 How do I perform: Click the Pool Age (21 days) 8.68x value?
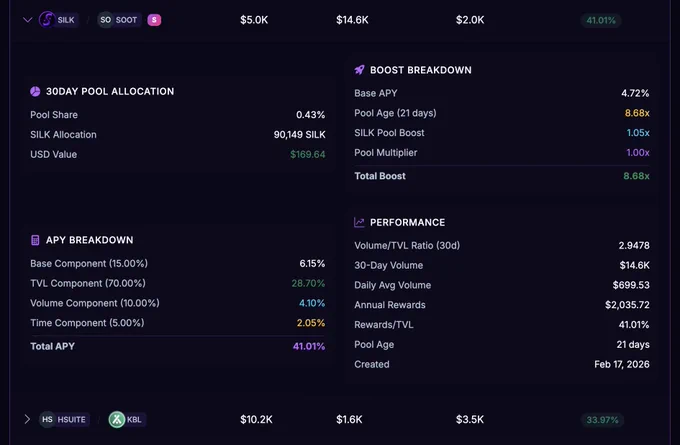[637, 113]
